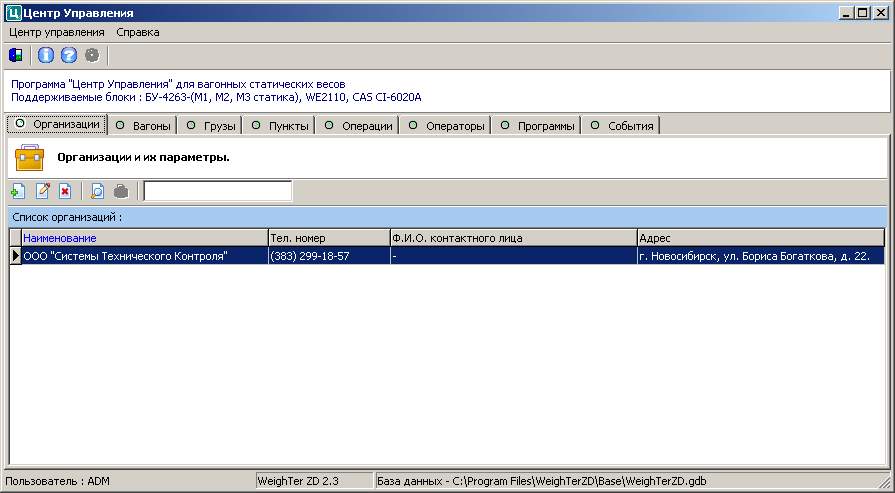The image size is (895, 493).
Task: Click the blue question mark help icon
Action: coord(69,55)
